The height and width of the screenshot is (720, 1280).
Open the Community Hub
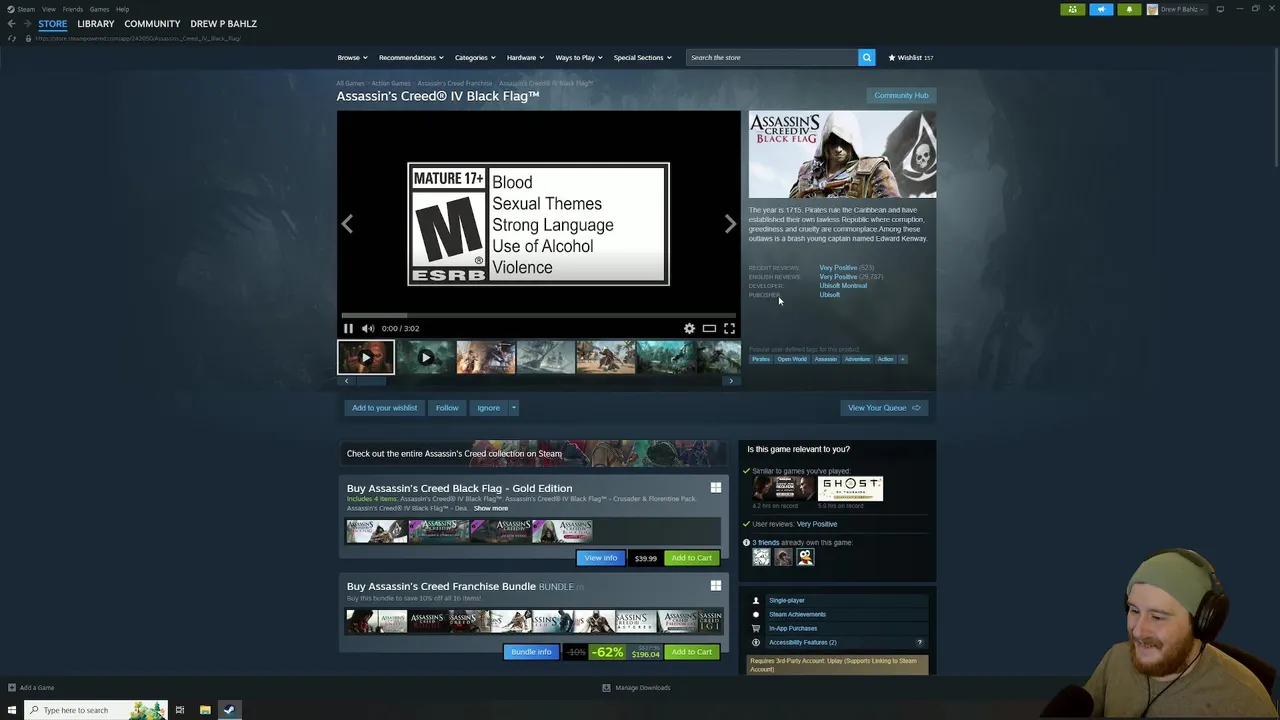901,95
